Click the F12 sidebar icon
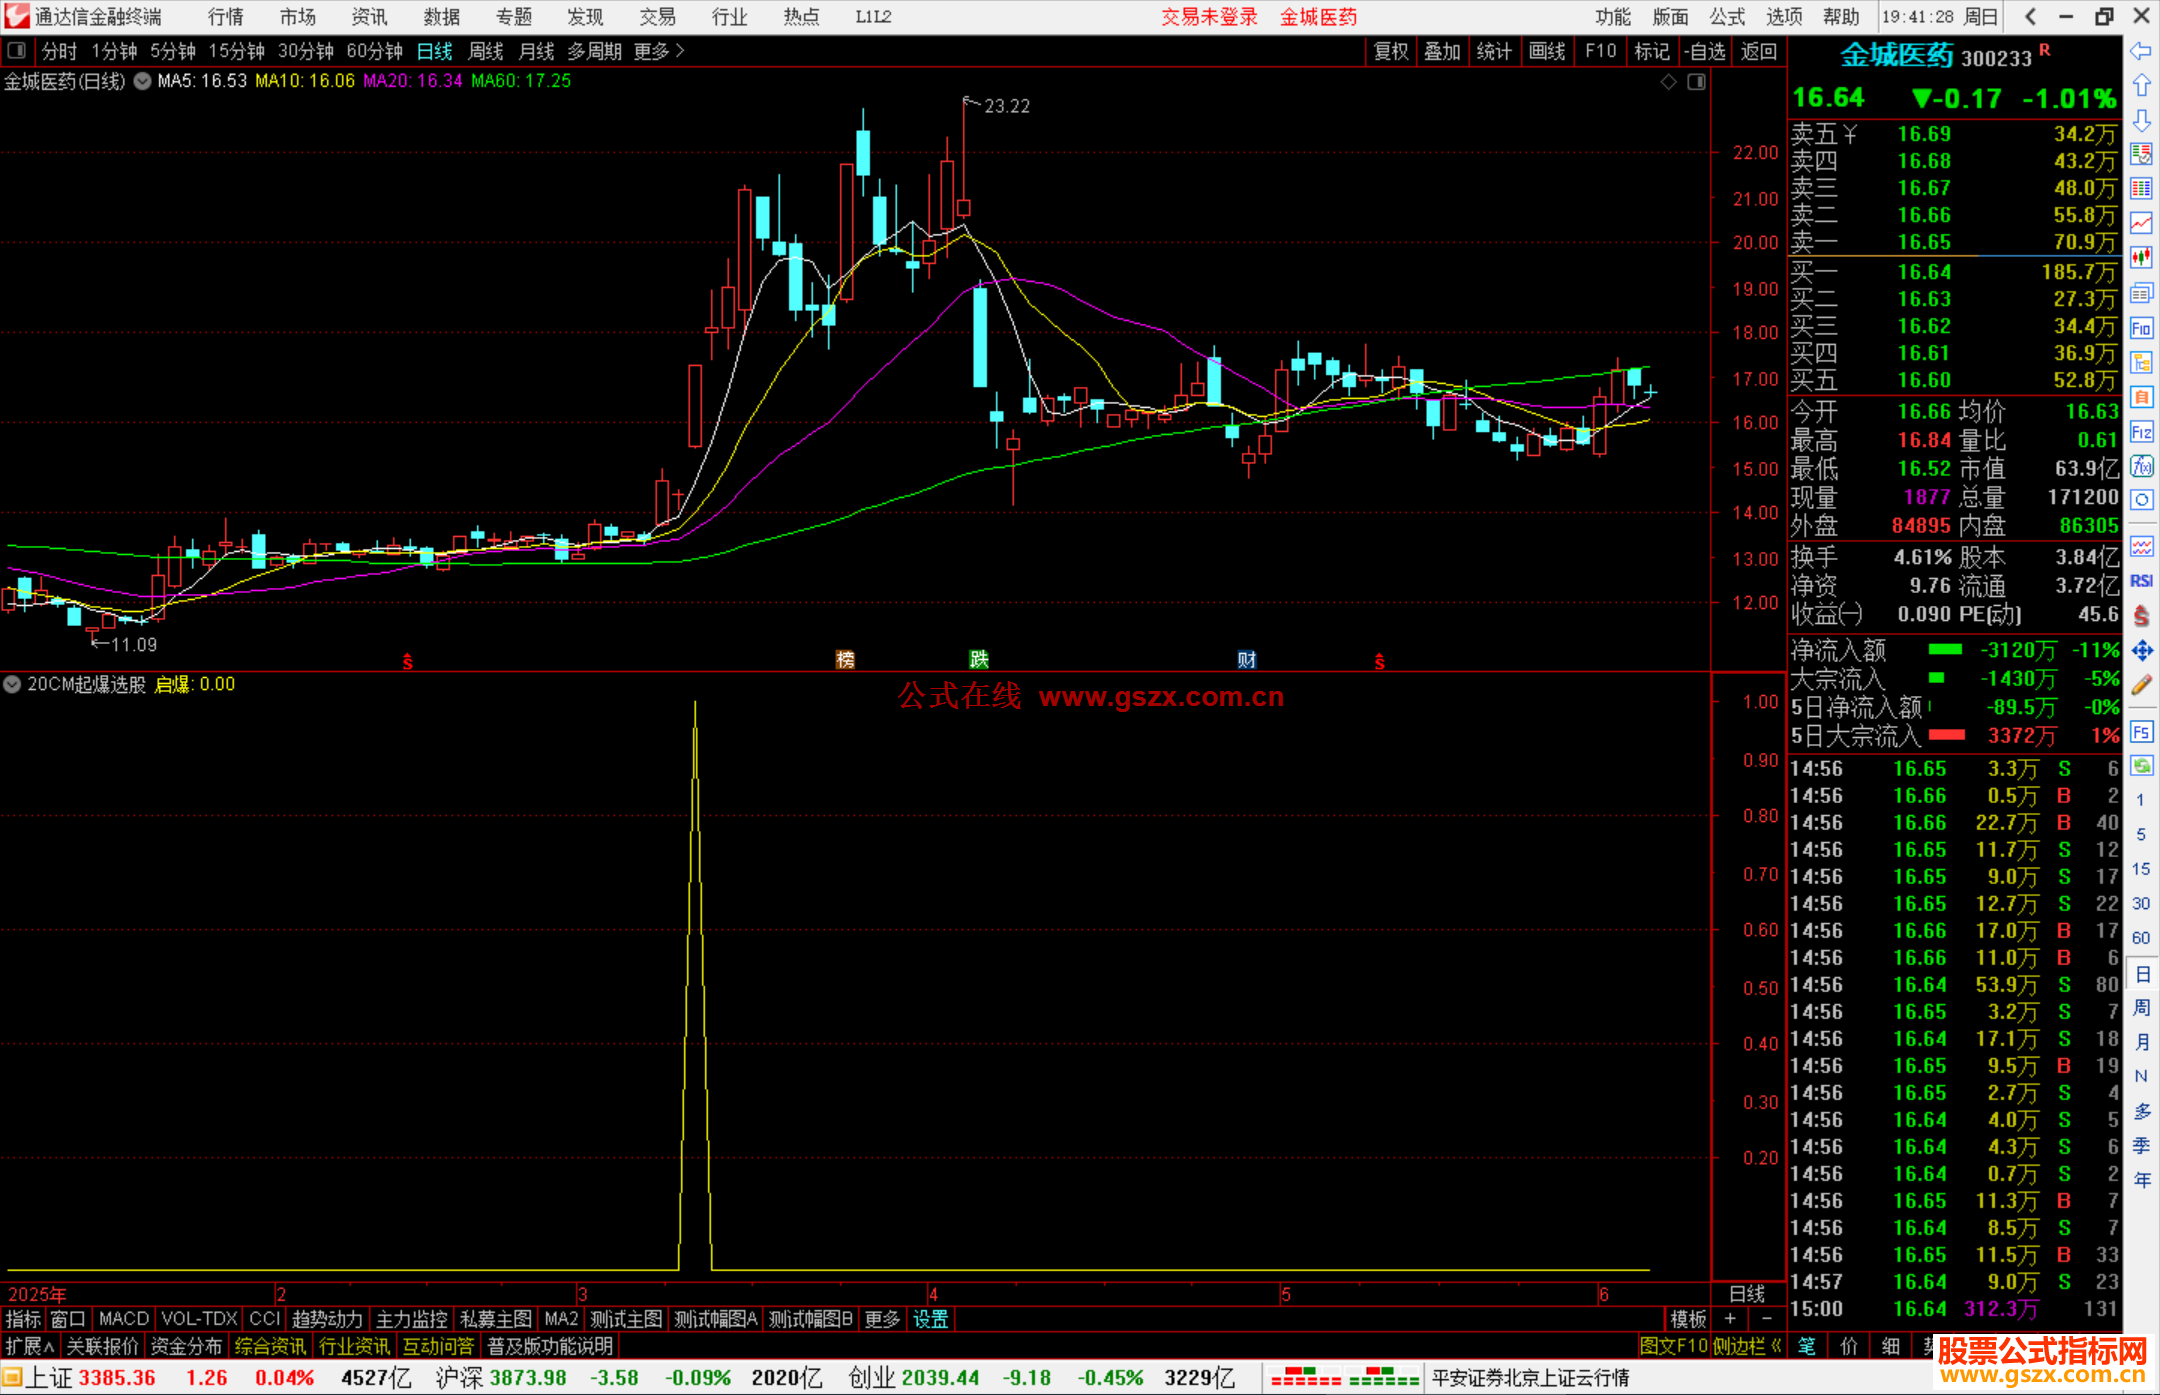Image resolution: width=2160 pixels, height=1395 pixels. pos(2141,432)
